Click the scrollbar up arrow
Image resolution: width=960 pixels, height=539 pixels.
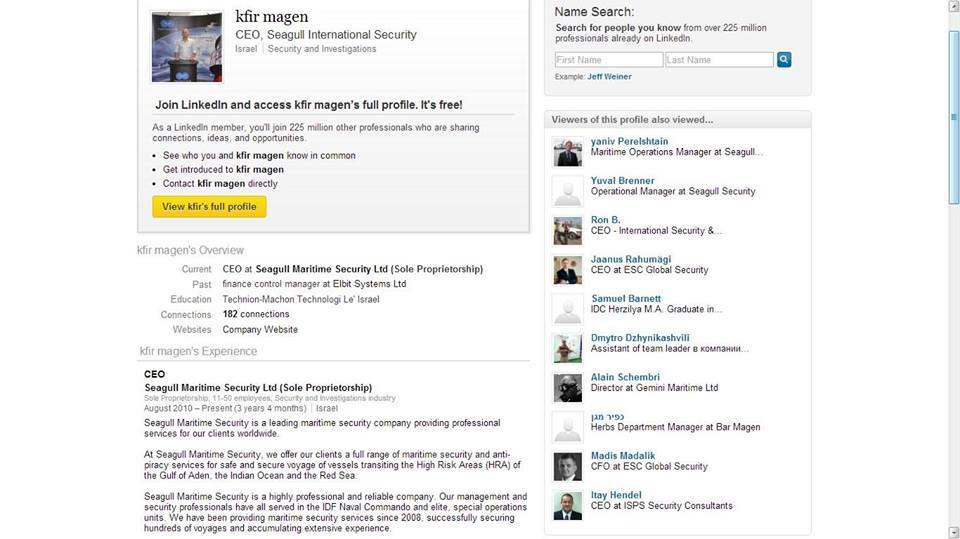pyautogui.click(x=953, y=7)
